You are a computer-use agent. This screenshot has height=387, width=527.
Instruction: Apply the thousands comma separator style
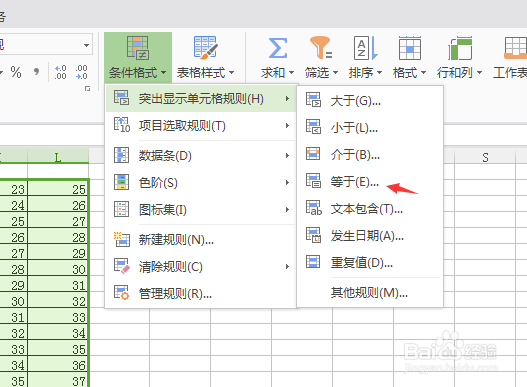click(x=36, y=72)
